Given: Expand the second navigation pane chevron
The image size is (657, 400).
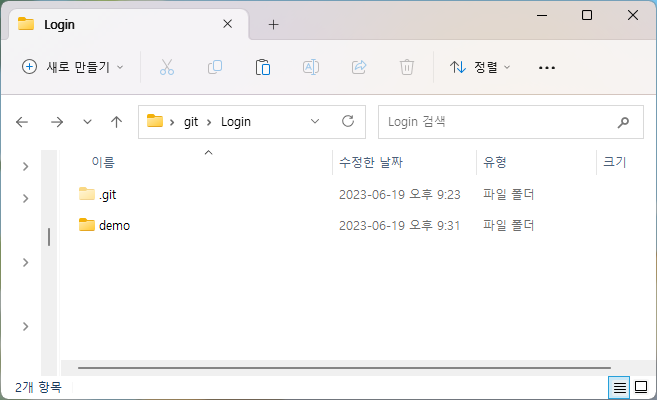Looking at the screenshot, I should coord(26,198).
